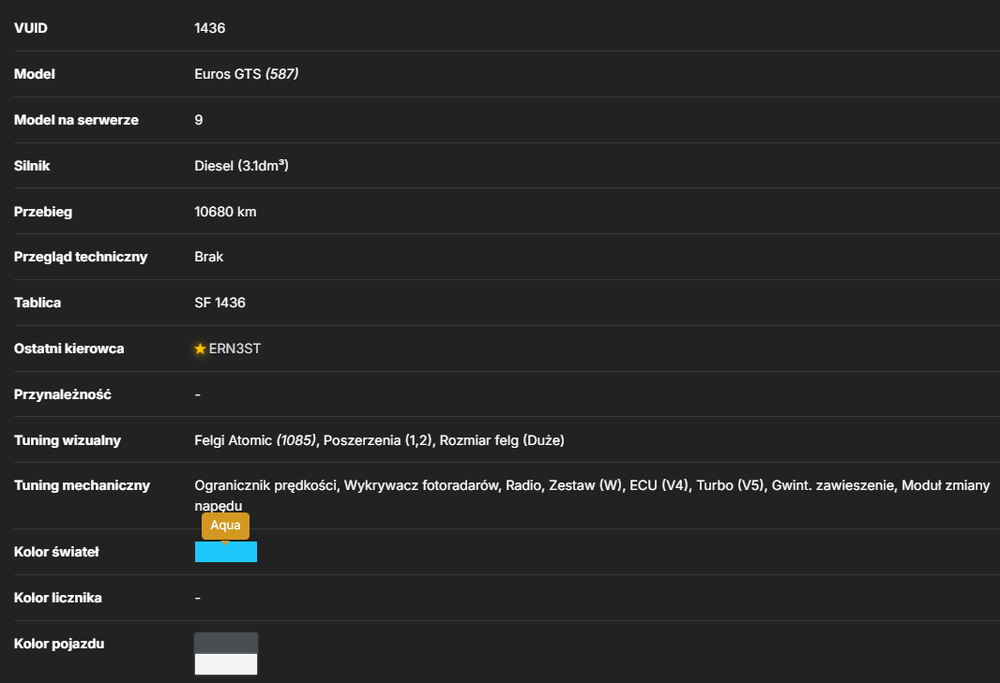Viewport: 1000px width, 683px height.
Task: Click the Kolor pojazdu row label
Action: click(x=59, y=644)
